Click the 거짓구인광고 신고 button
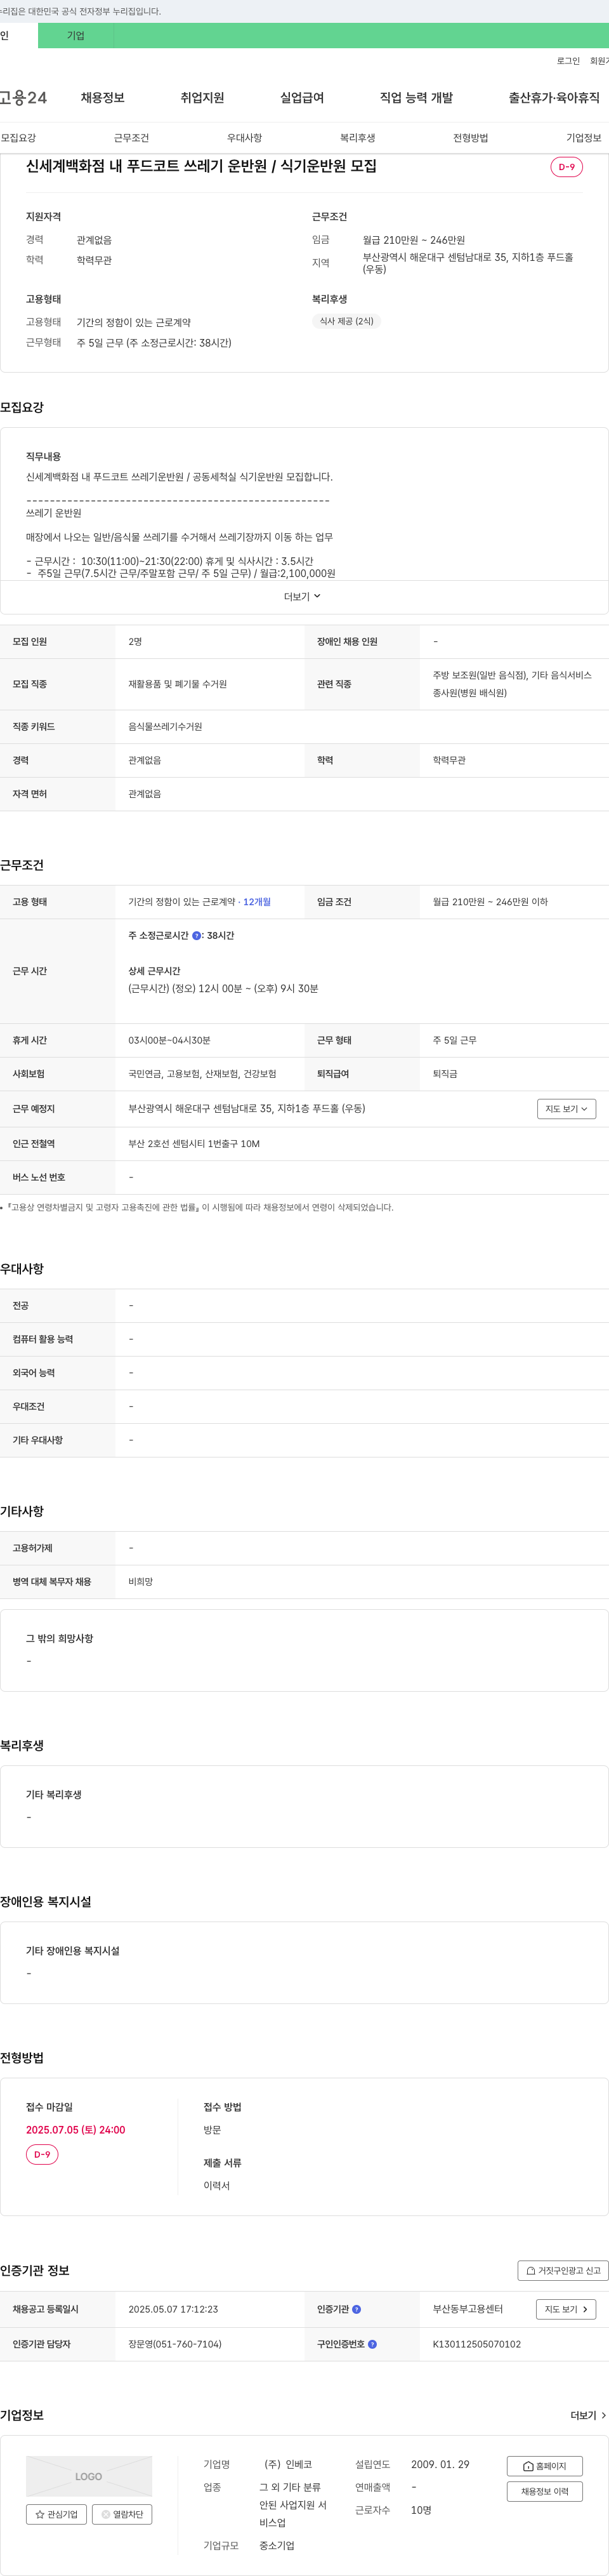Screen dimensions: 609x2576 (x=563, y=2271)
